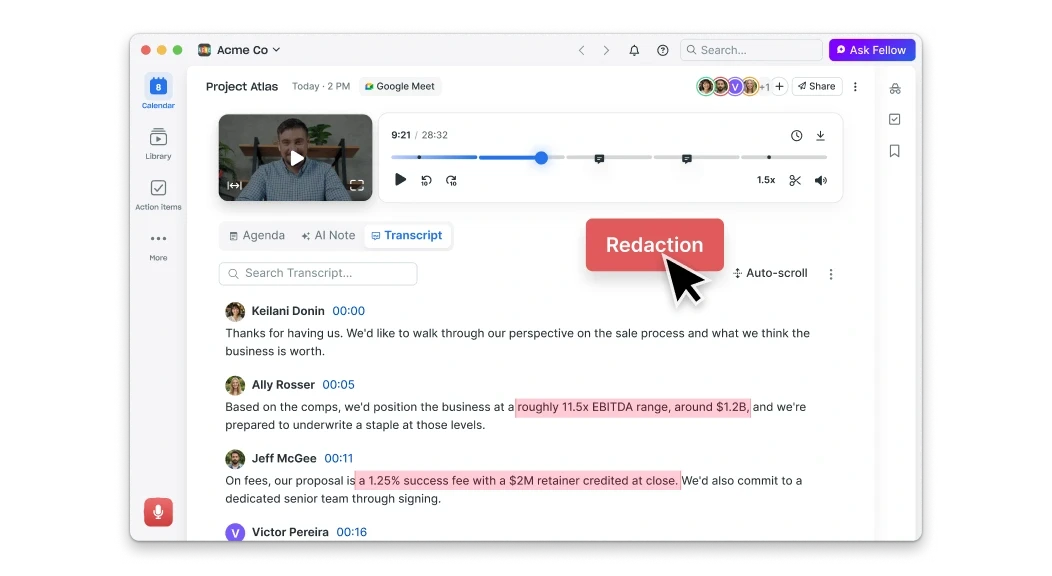Screen dimensions: 1052x576
Task: Click the top Search field
Action: pos(751,50)
